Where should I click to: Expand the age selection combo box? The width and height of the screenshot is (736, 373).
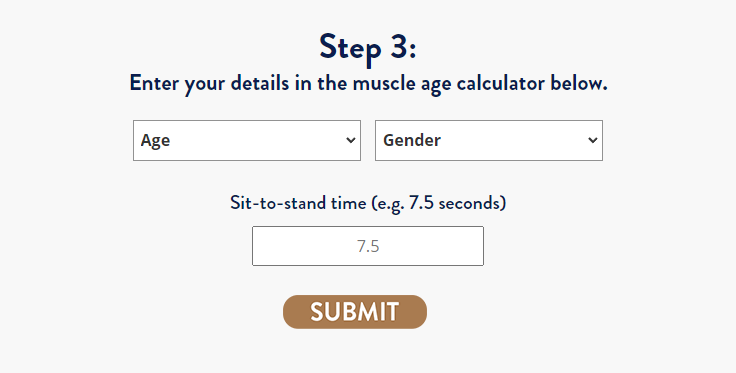pyautogui.click(x=247, y=140)
